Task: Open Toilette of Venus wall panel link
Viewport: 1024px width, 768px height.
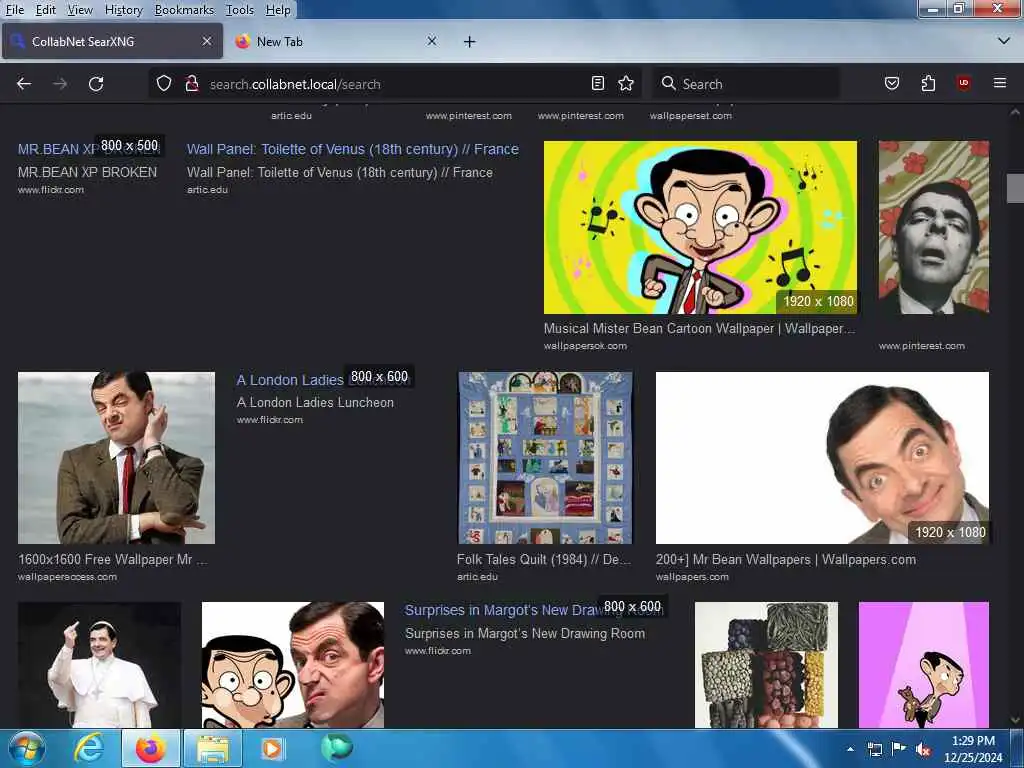Action: click(353, 149)
